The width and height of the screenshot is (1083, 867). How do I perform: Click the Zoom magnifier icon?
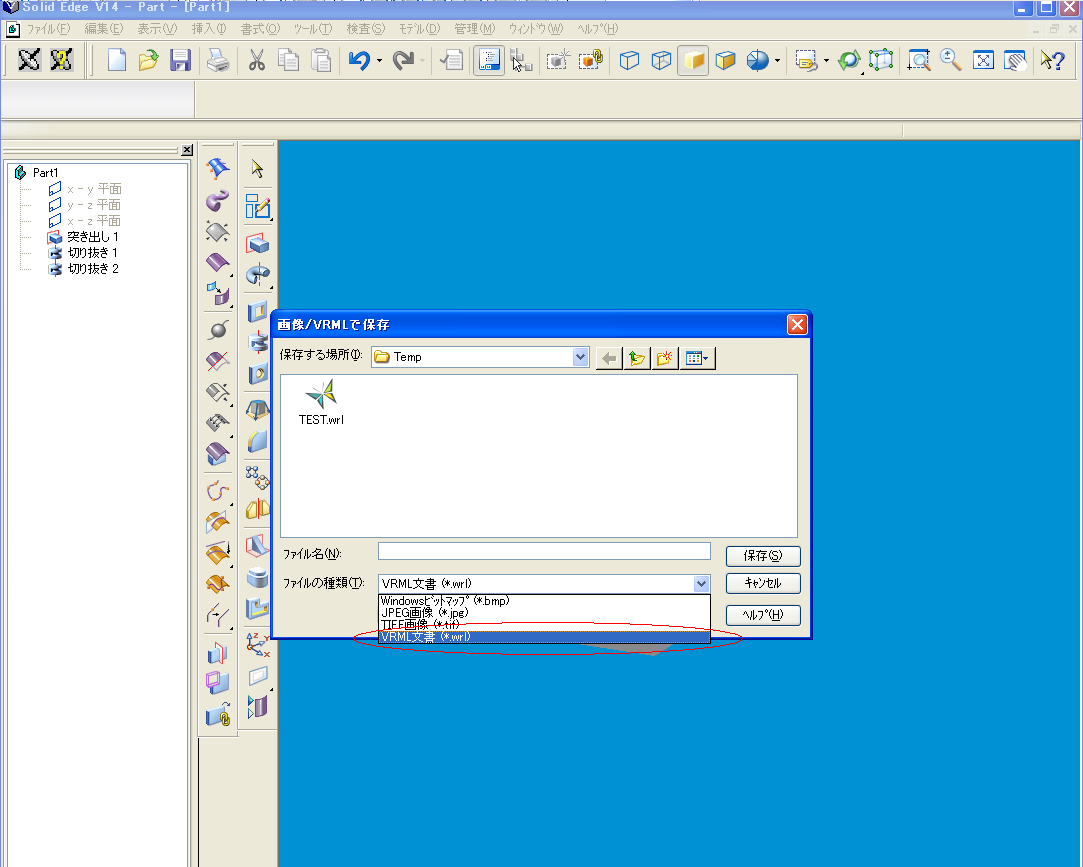pyautogui.click(x=950, y=60)
